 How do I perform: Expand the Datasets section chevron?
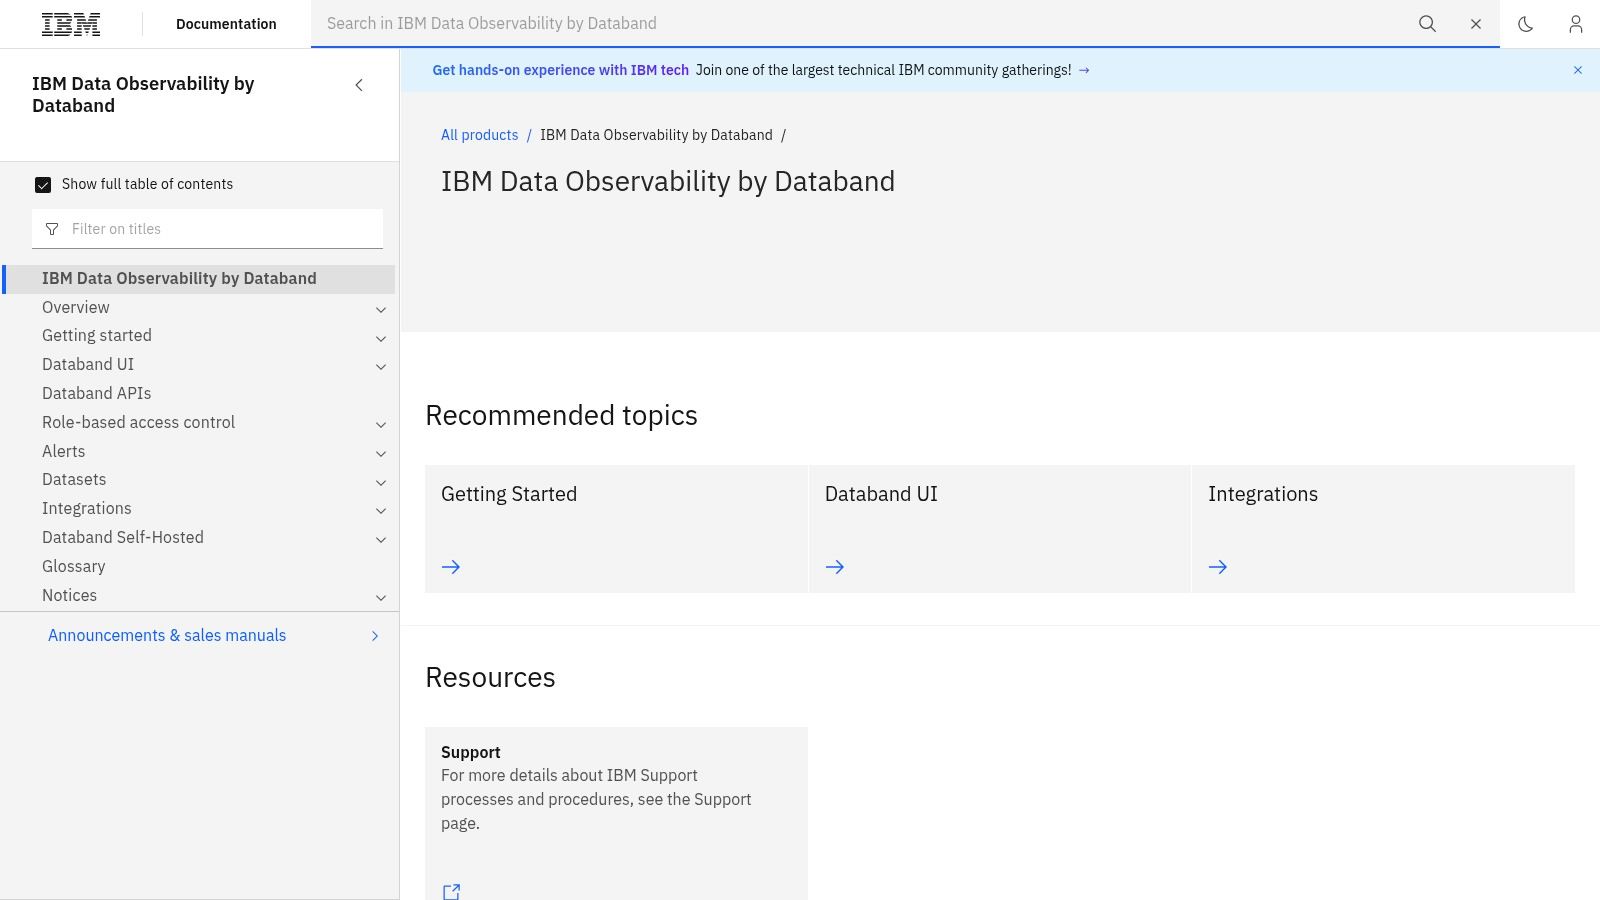pos(381,482)
